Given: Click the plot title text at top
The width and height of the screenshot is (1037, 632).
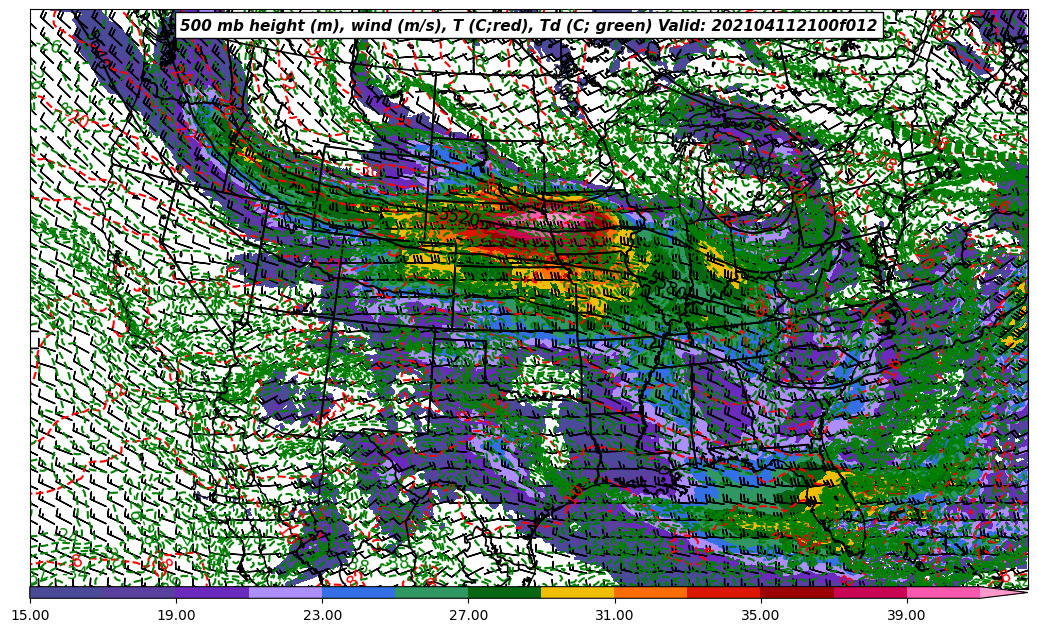Looking at the screenshot, I should [528, 26].
